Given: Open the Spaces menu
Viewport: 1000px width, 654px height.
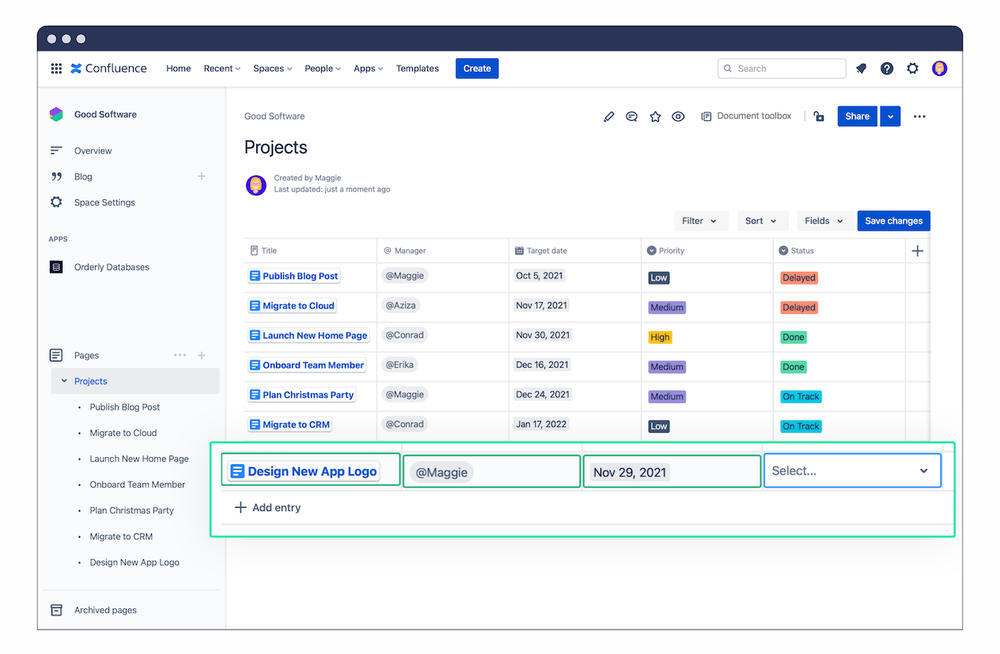Looking at the screenshot, I should click(272, 68).
